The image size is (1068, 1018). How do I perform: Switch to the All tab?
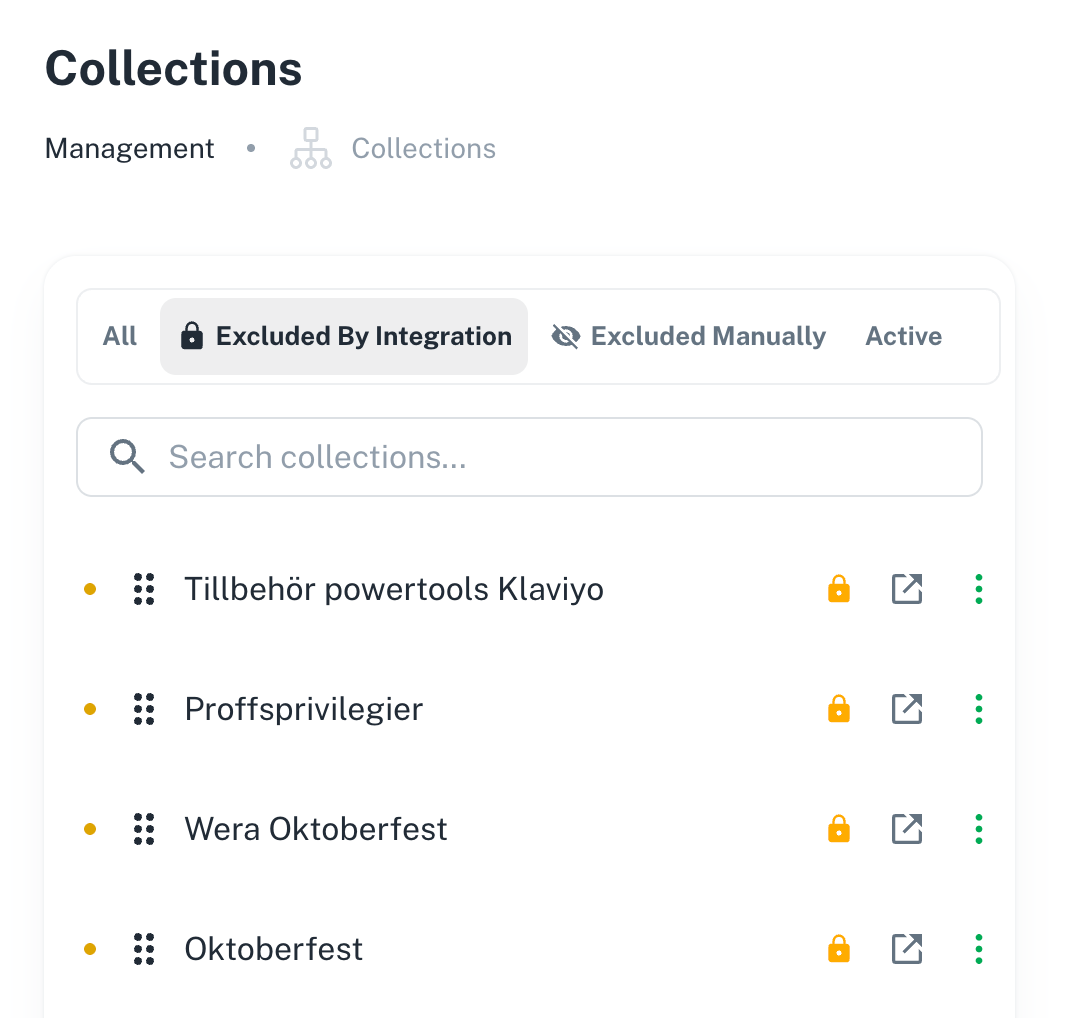120,336
